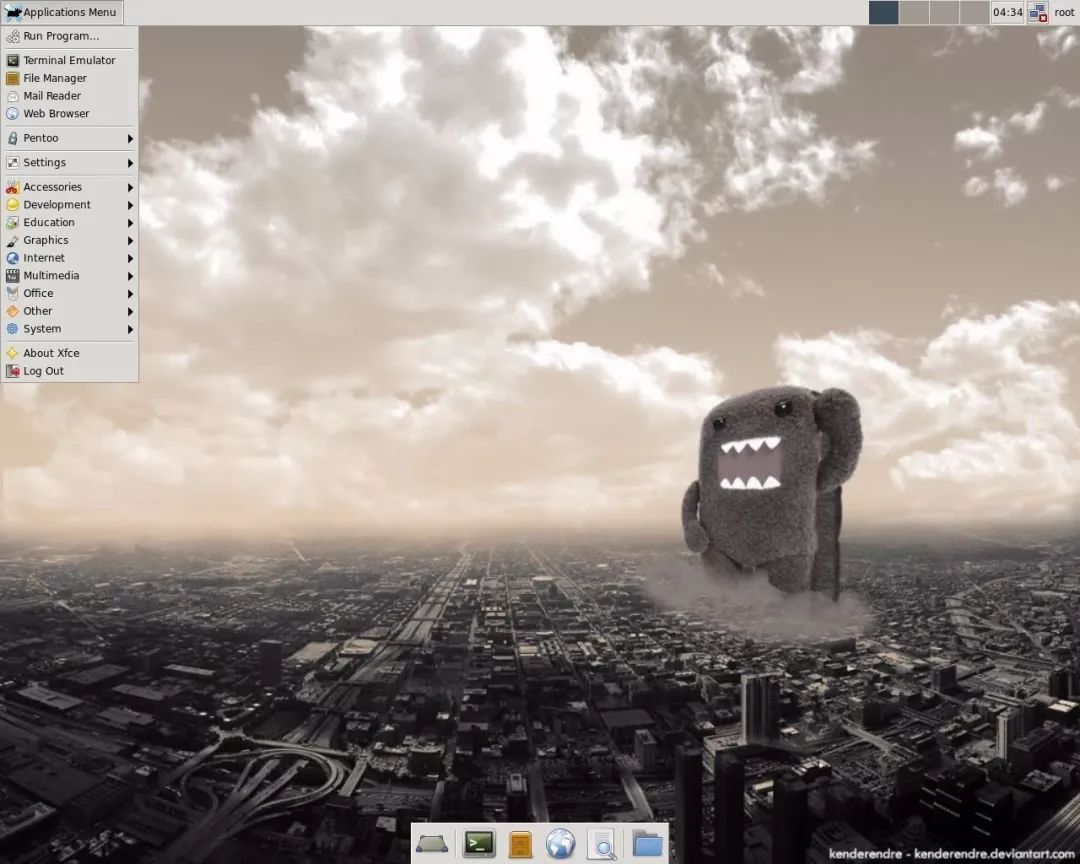Switch to the second workspace in the pager
Viewport: 1080px width, 864px height.
[x=914, y=13]
